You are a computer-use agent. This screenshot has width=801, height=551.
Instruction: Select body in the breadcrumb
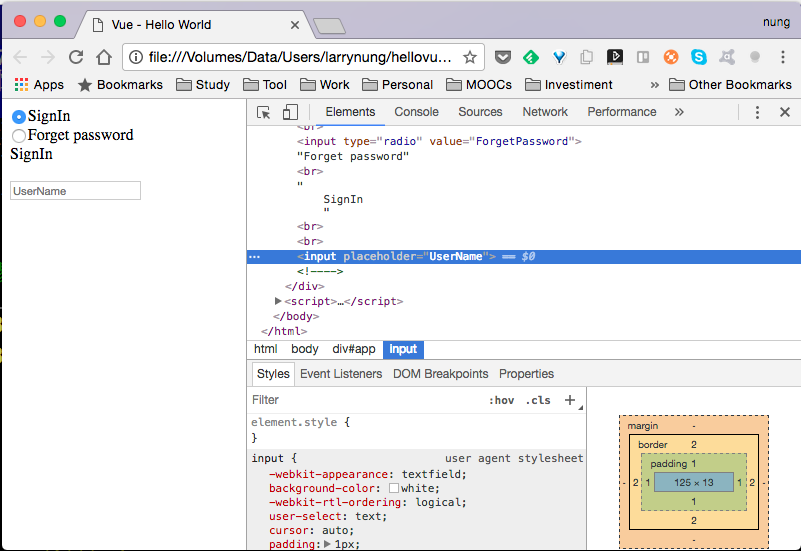pyautogui.click(x=304, y=349)
